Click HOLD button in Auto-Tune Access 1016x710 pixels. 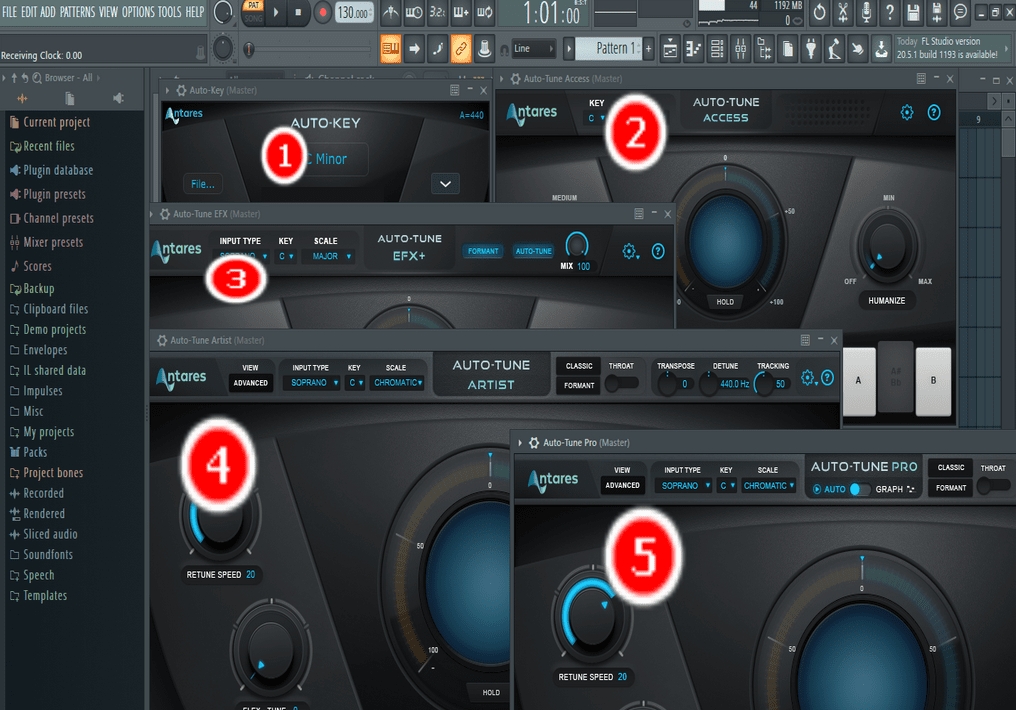click(725, 302)
